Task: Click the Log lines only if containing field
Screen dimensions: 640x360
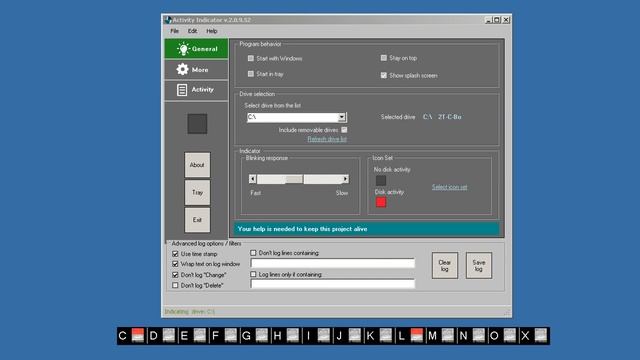Action: pos(333,284)
